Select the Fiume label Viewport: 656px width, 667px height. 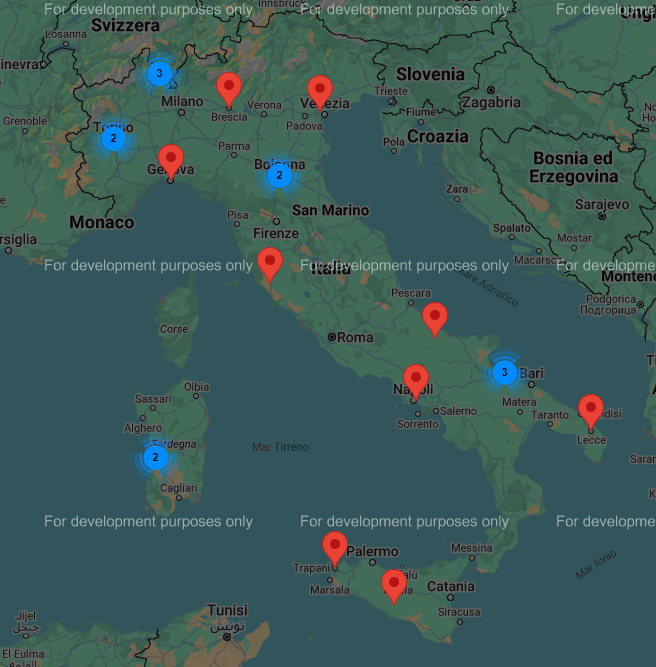point(421,112)
